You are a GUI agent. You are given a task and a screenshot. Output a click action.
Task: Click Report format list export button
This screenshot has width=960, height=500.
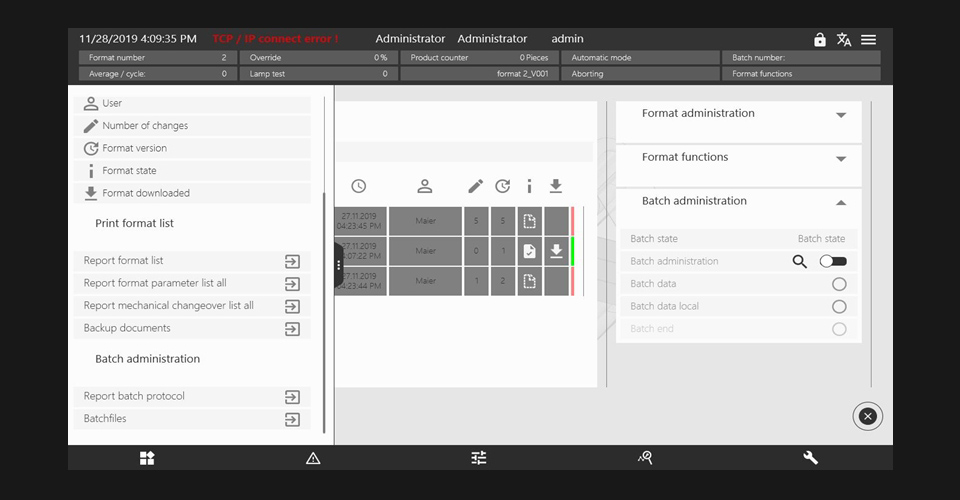coord(292,261)
